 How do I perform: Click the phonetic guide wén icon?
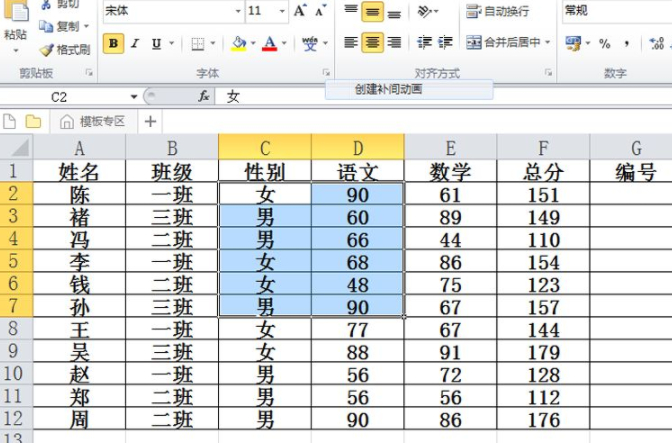[x=310, y=43]
